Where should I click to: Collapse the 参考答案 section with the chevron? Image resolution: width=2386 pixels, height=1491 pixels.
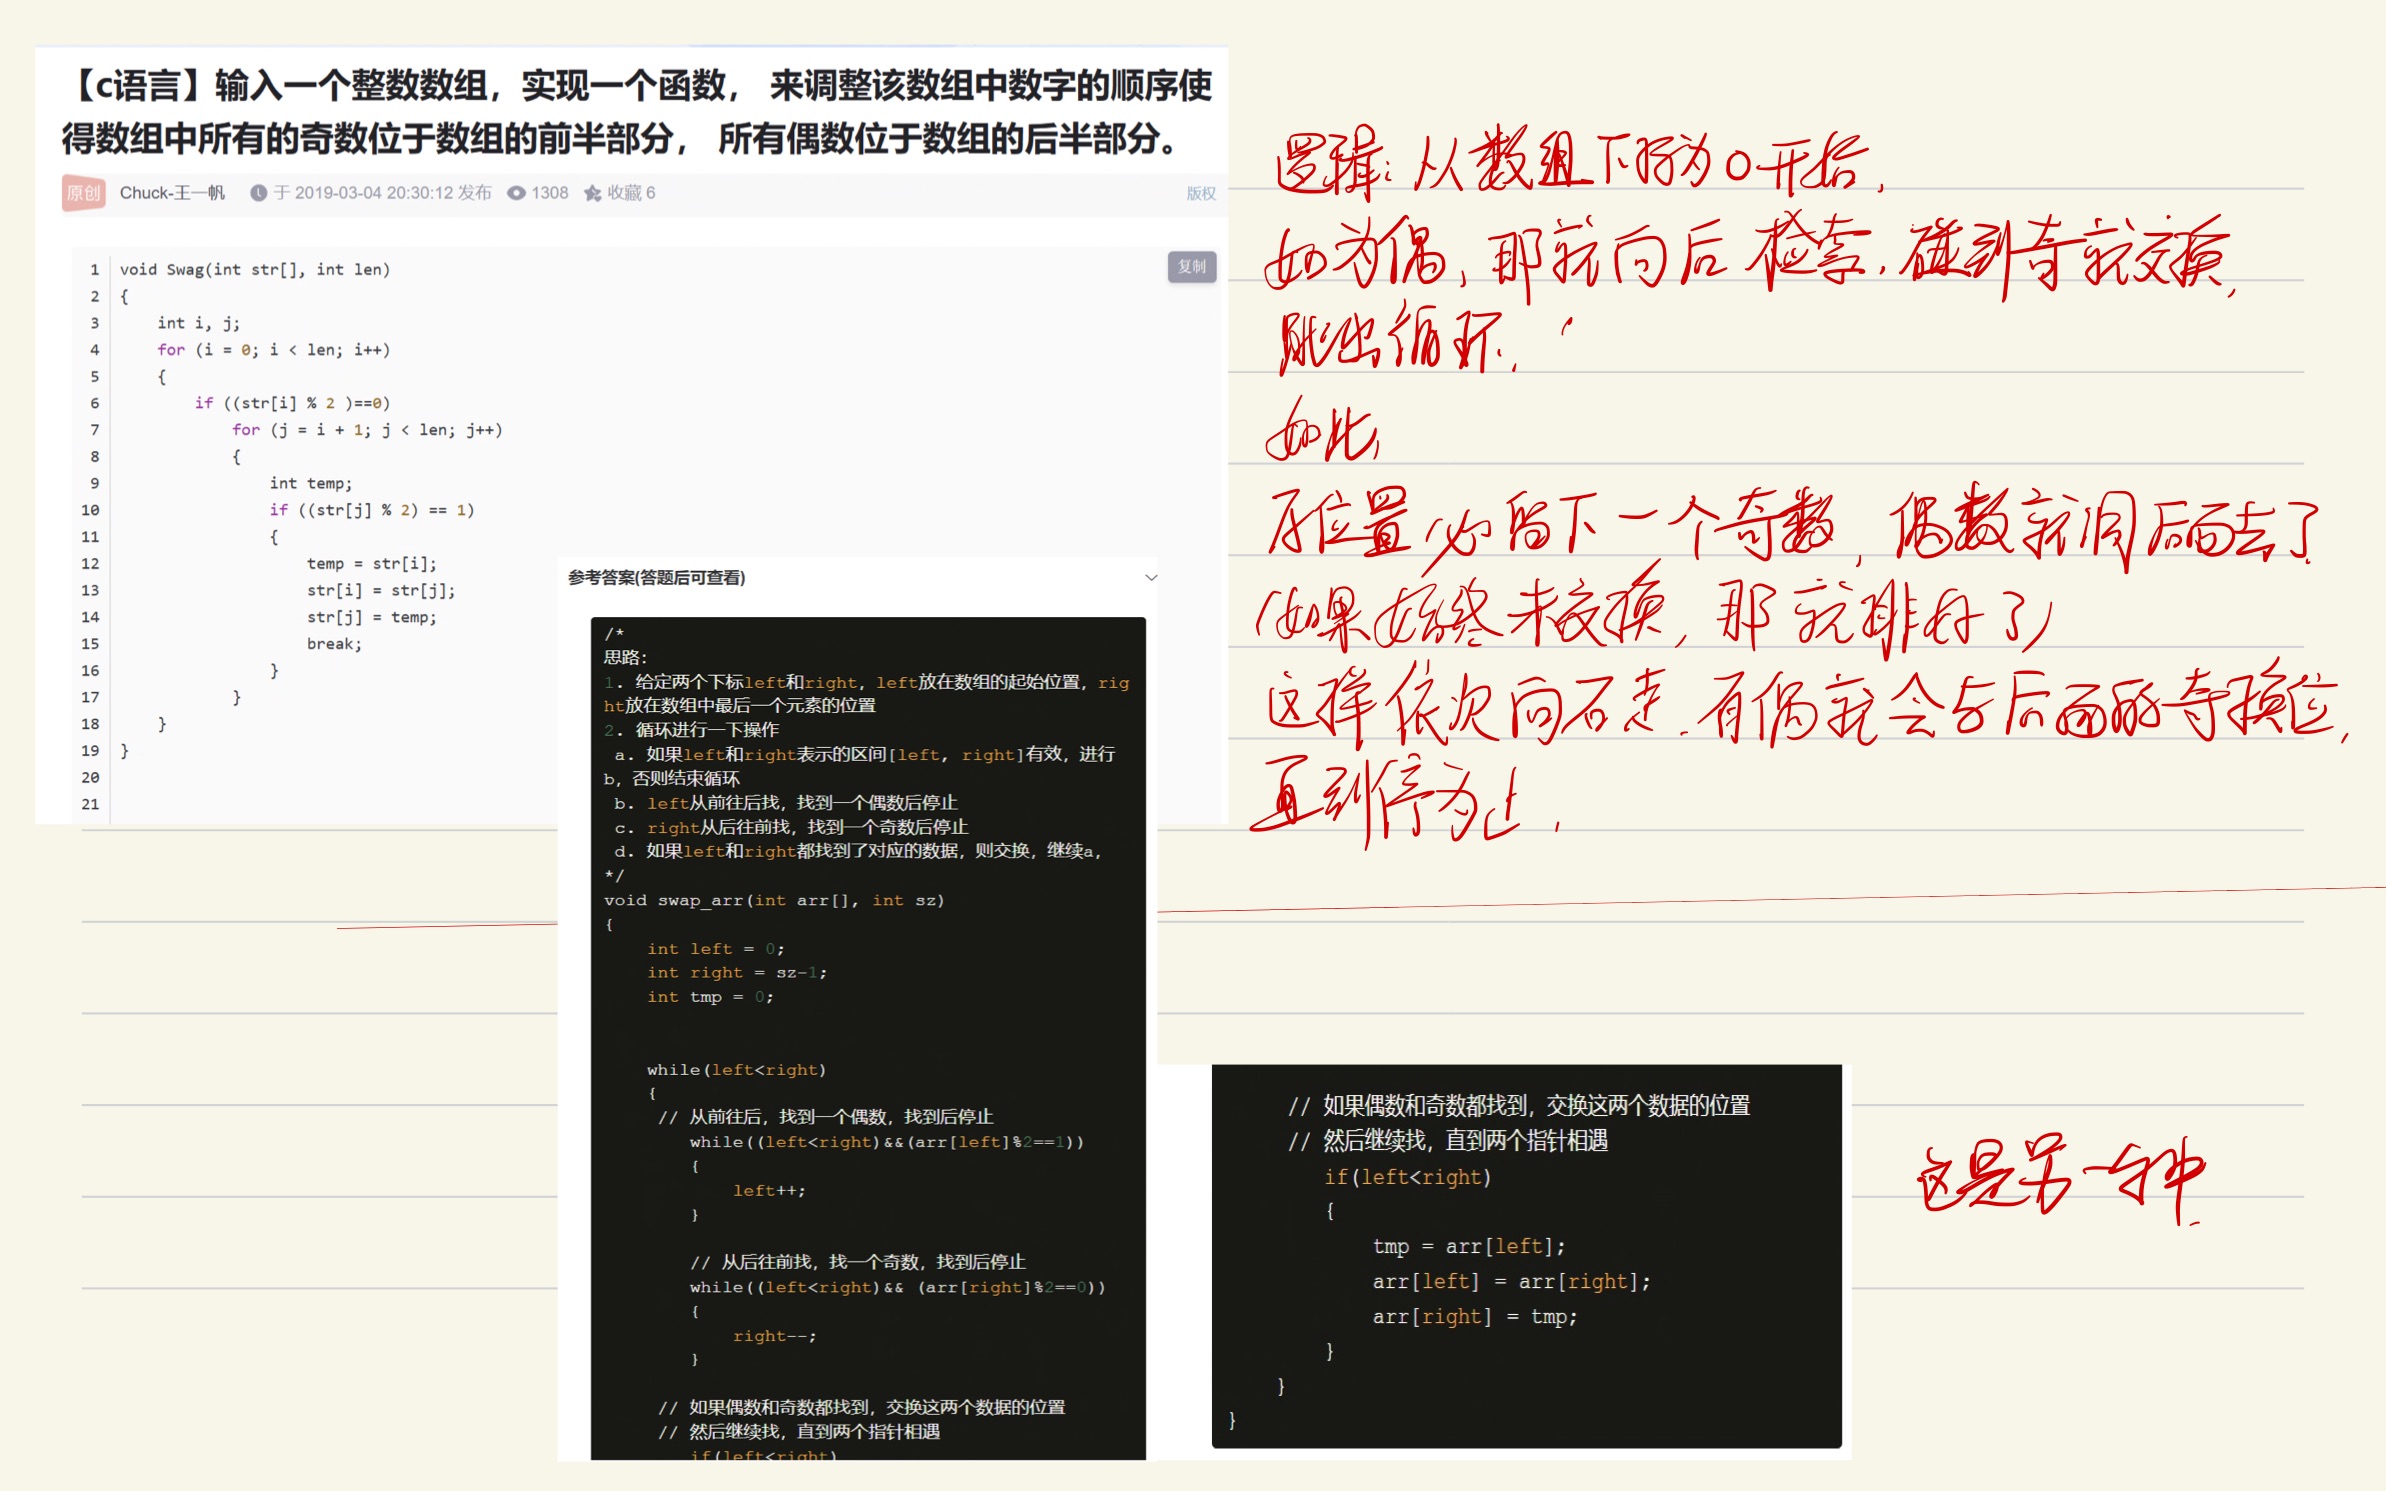point(1151,577)
